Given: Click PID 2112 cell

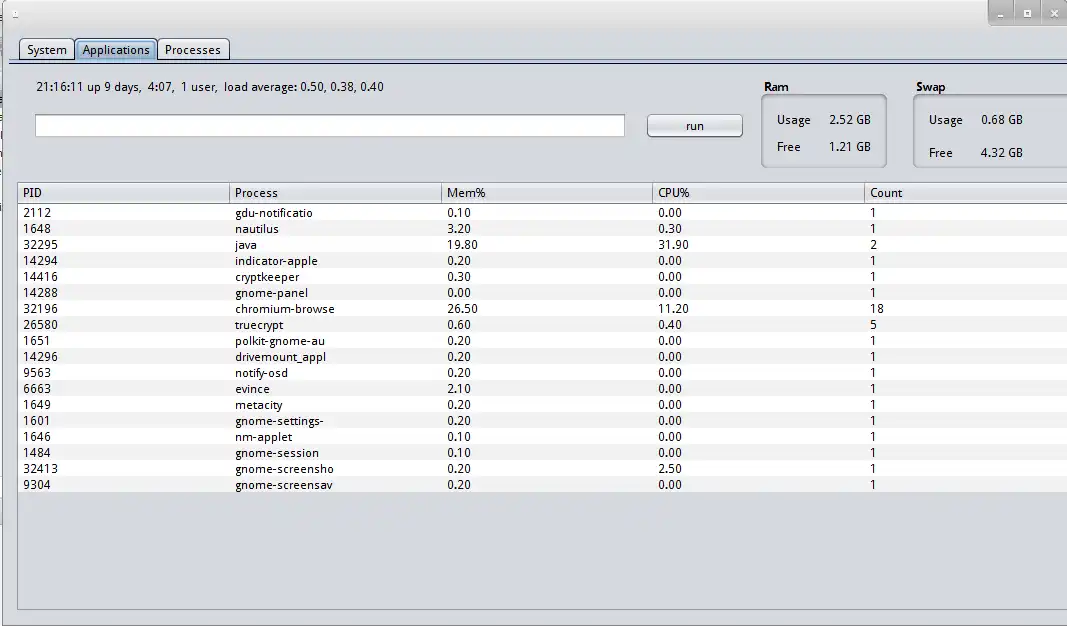Looking at the screenshot, I should [x=37, y=213].
